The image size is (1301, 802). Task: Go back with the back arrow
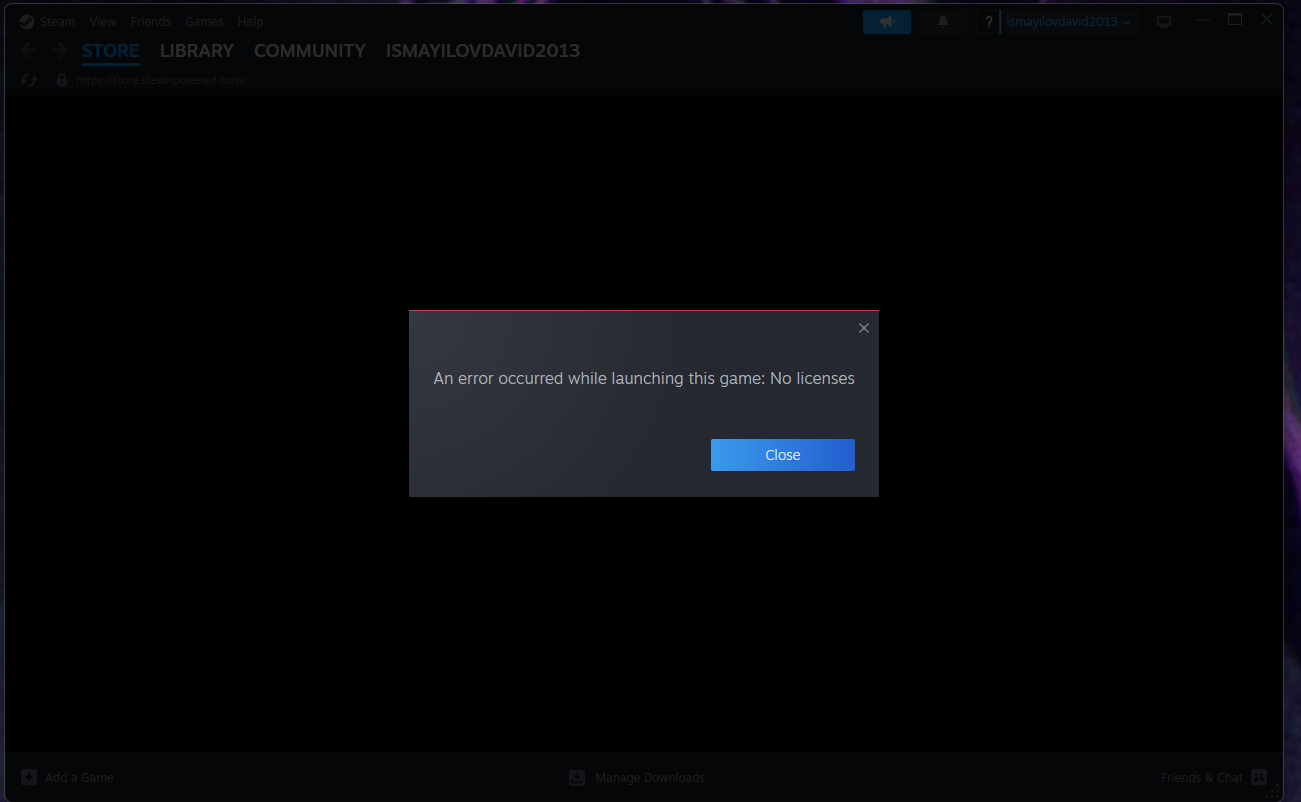28,51
